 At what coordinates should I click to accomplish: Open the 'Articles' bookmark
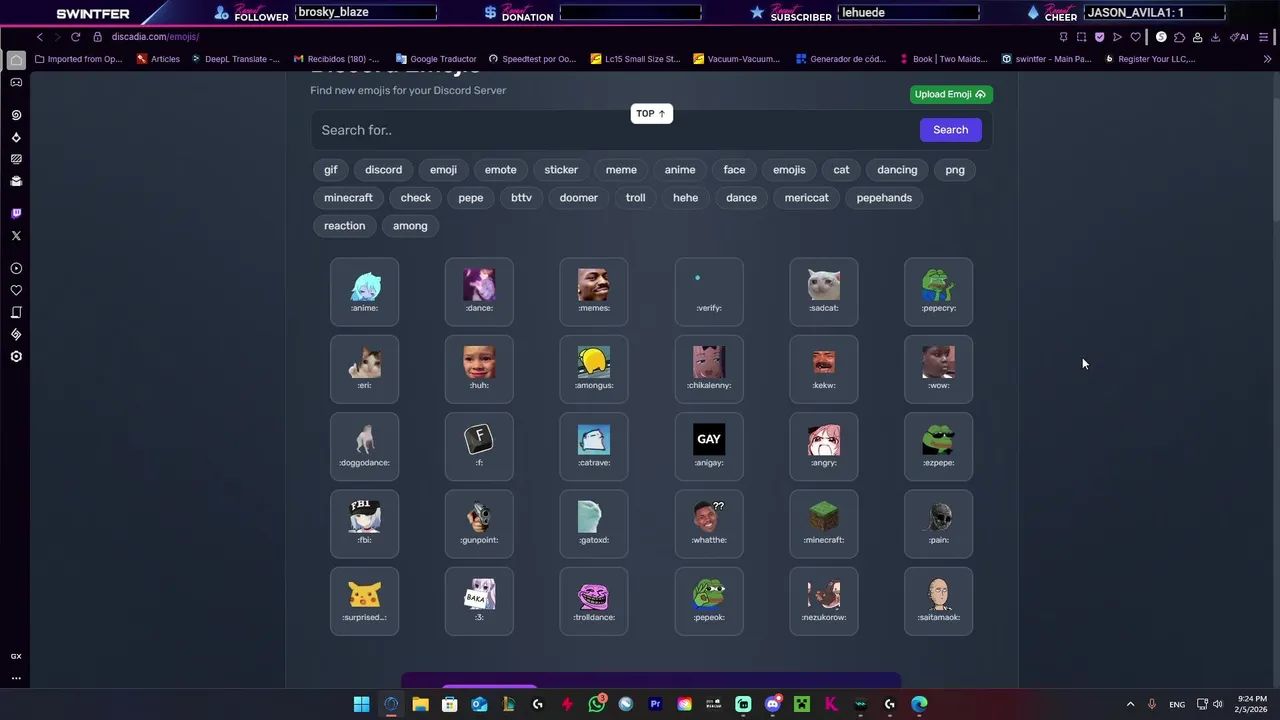coord(158,59)
